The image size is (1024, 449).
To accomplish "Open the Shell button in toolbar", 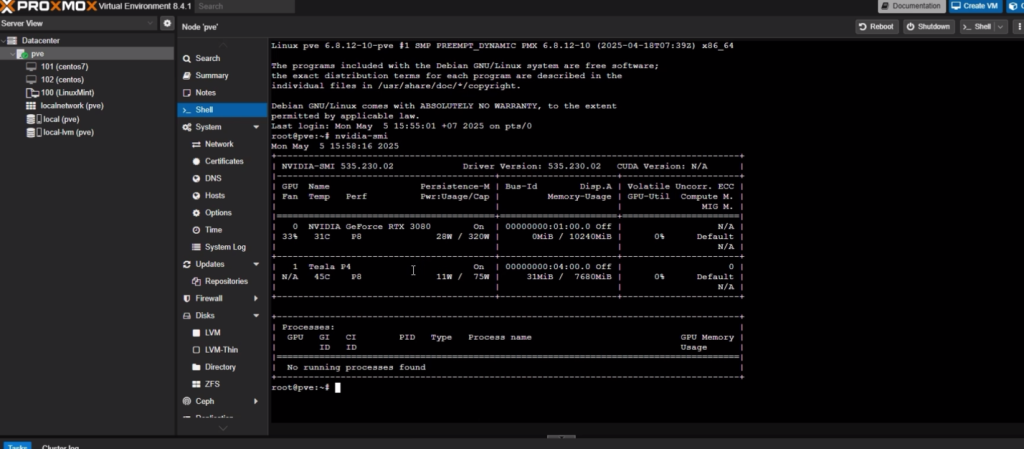I will pos(976,27).
